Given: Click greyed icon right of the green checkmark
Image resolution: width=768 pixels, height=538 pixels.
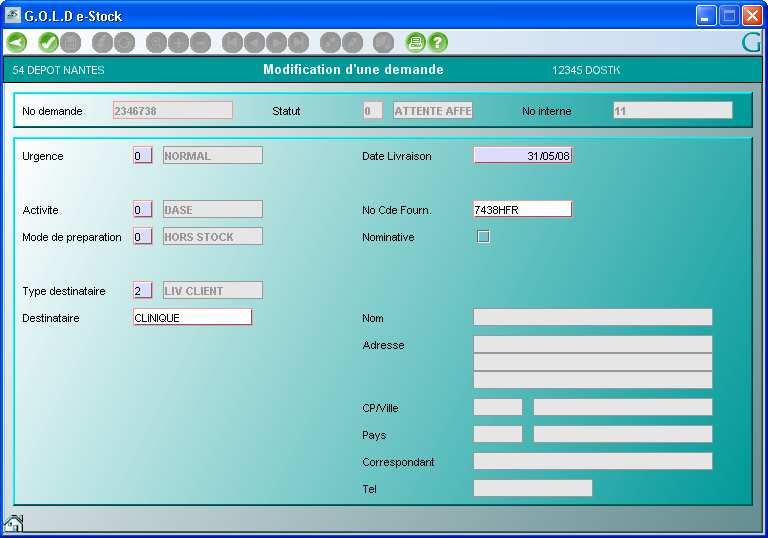Looking at the screenshot, I should click(70, 42).
